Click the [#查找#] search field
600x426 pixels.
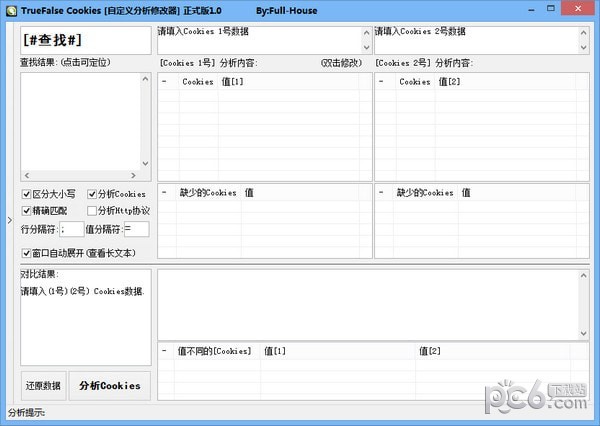click(x=84, y=41)
